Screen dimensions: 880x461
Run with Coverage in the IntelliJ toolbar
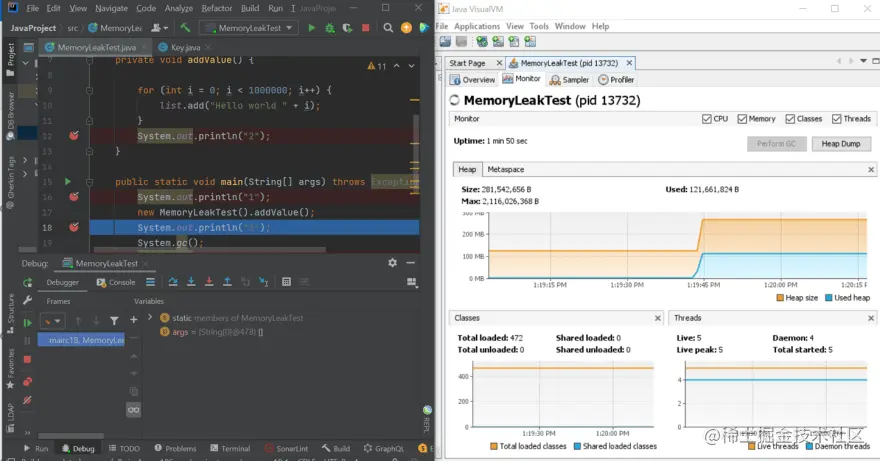point(347,28)
